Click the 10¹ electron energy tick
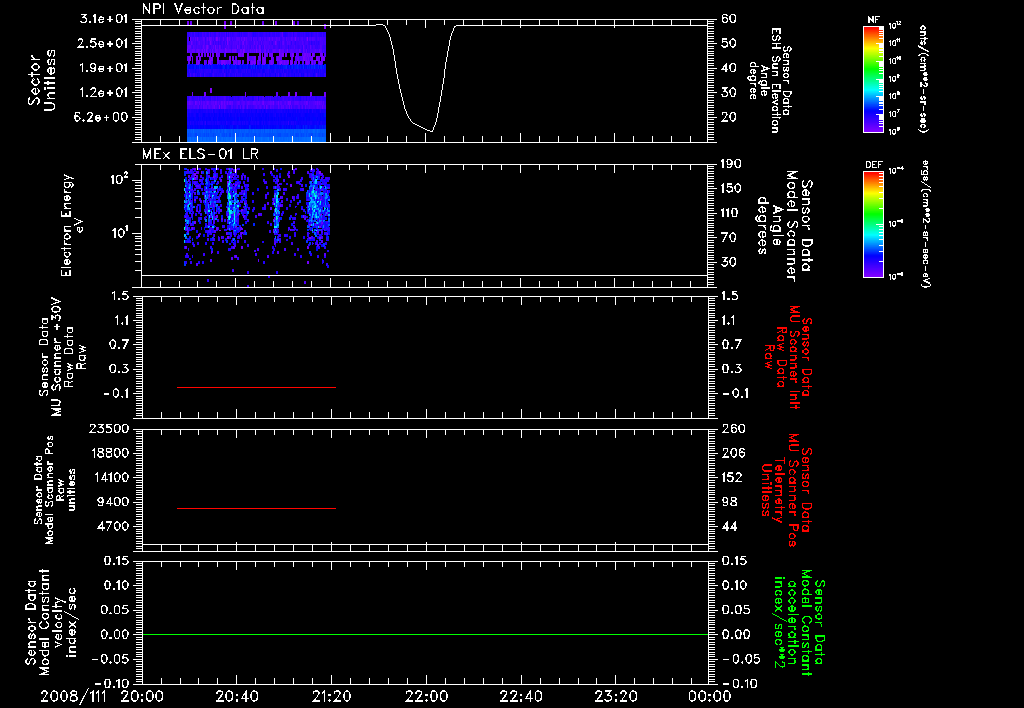 coord(120,233)
